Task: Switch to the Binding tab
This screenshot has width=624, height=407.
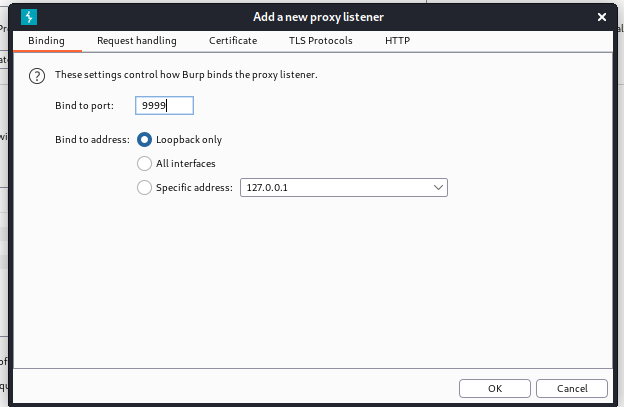Action: click(46, 41)
